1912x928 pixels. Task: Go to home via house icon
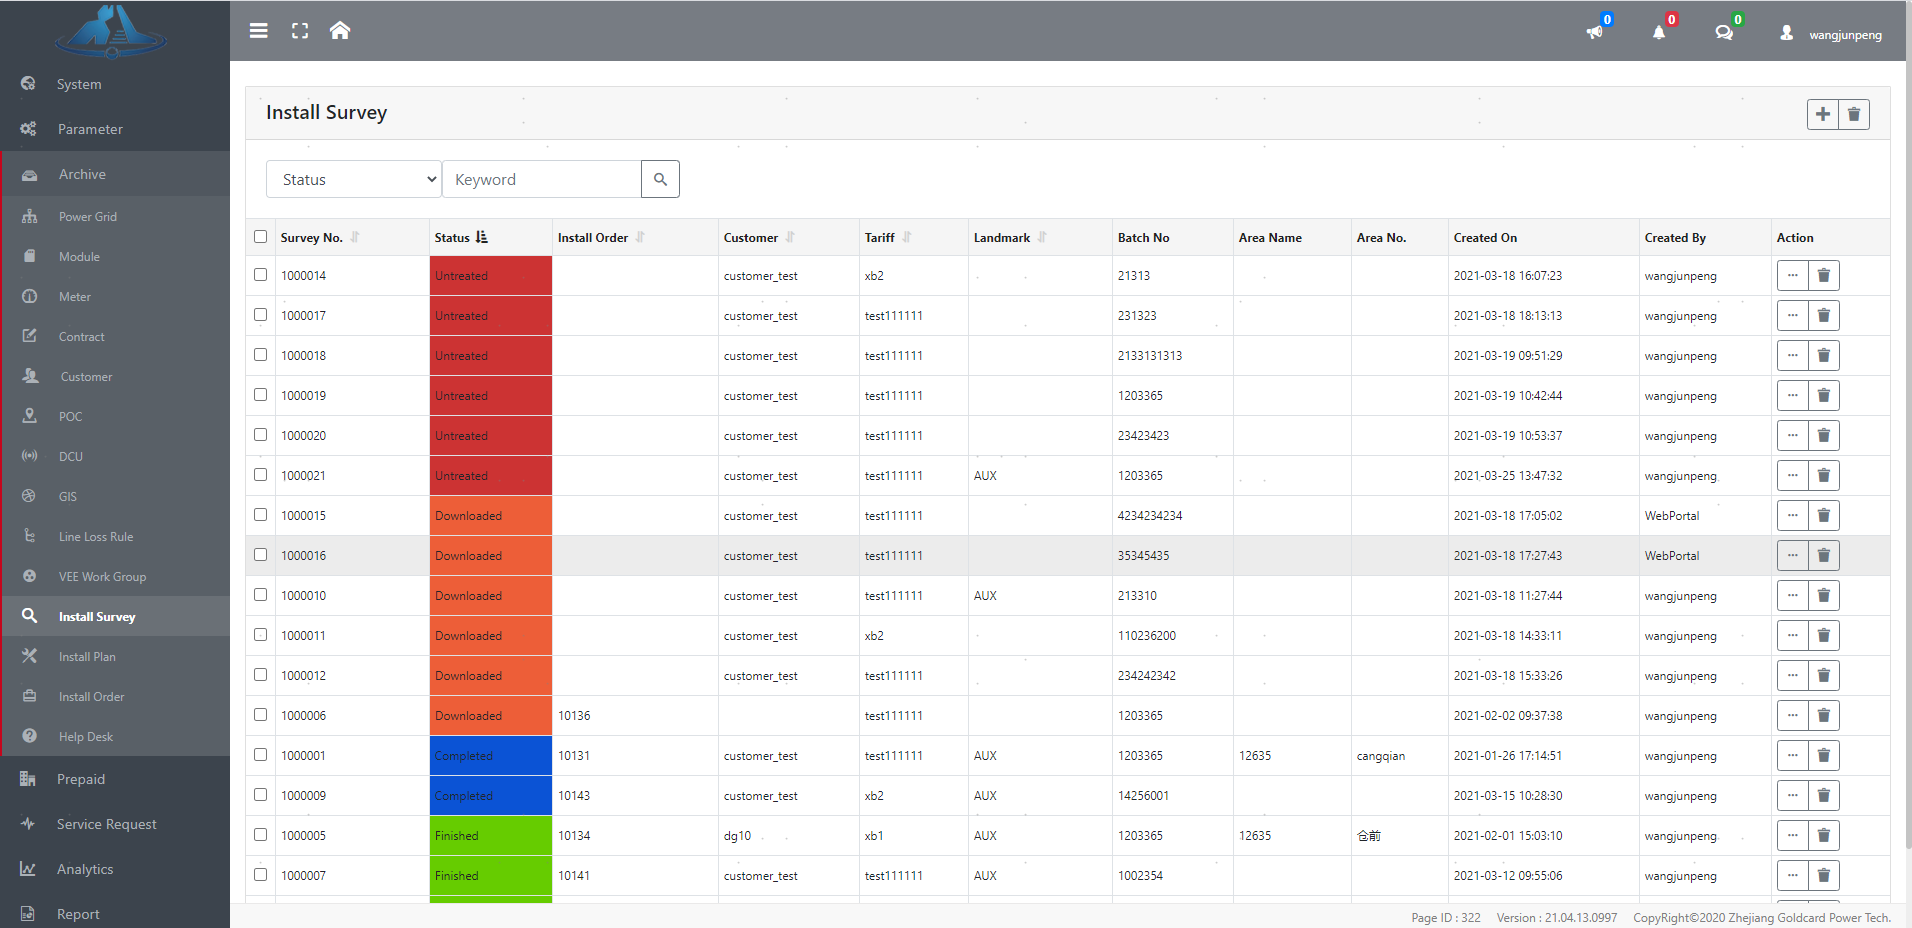click(340, 31)
